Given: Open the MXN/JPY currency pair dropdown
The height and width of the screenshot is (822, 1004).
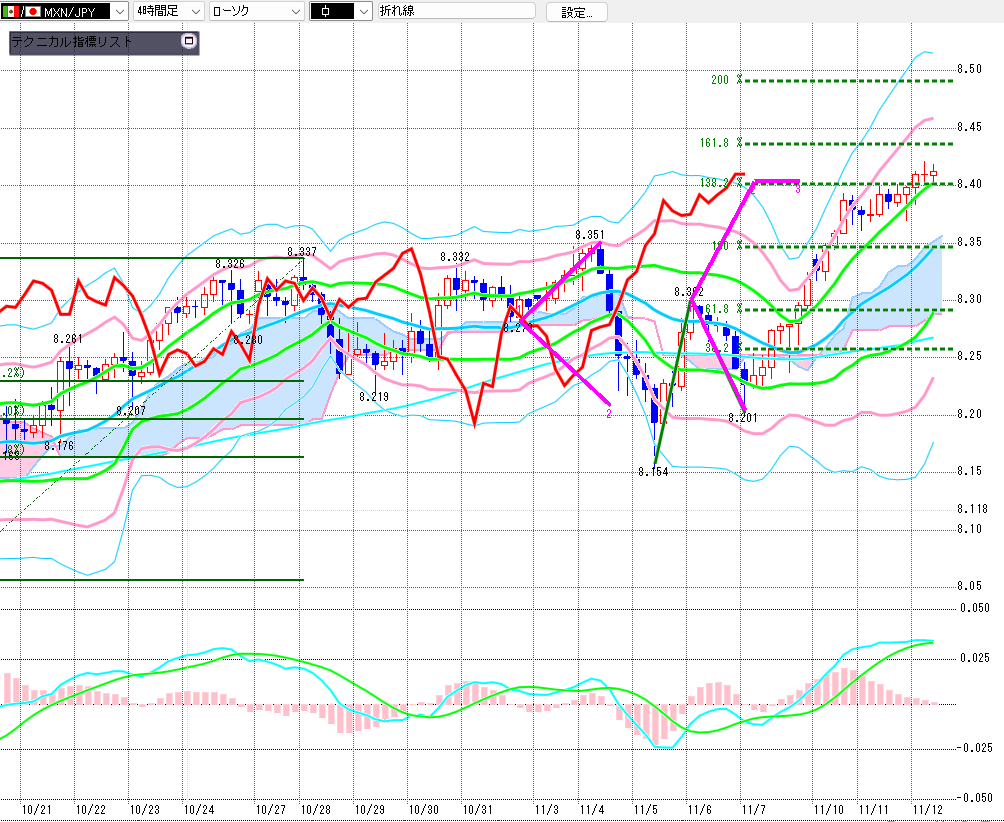Looking at the screenshot, I should [118, 12].
